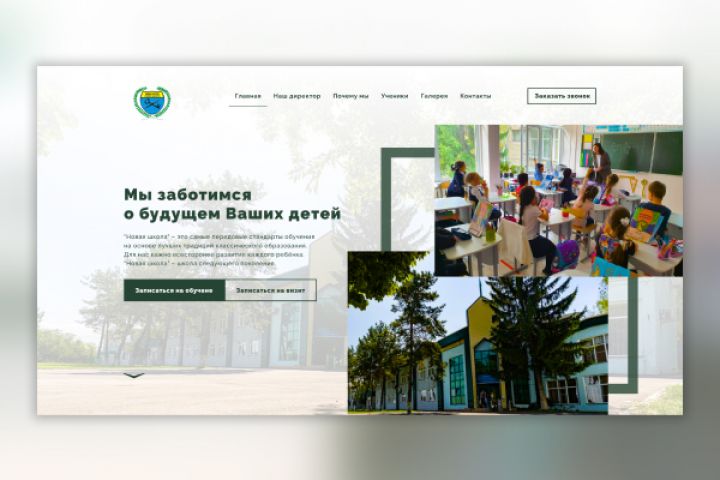
Task: Open the Контакты menu item
Action: click(475, 96)
